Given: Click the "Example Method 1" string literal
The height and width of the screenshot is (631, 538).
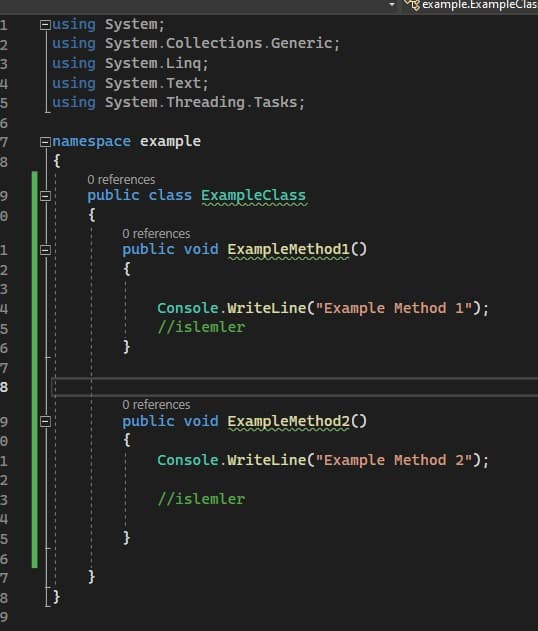Looking at the screenshot, I should 394,308.
